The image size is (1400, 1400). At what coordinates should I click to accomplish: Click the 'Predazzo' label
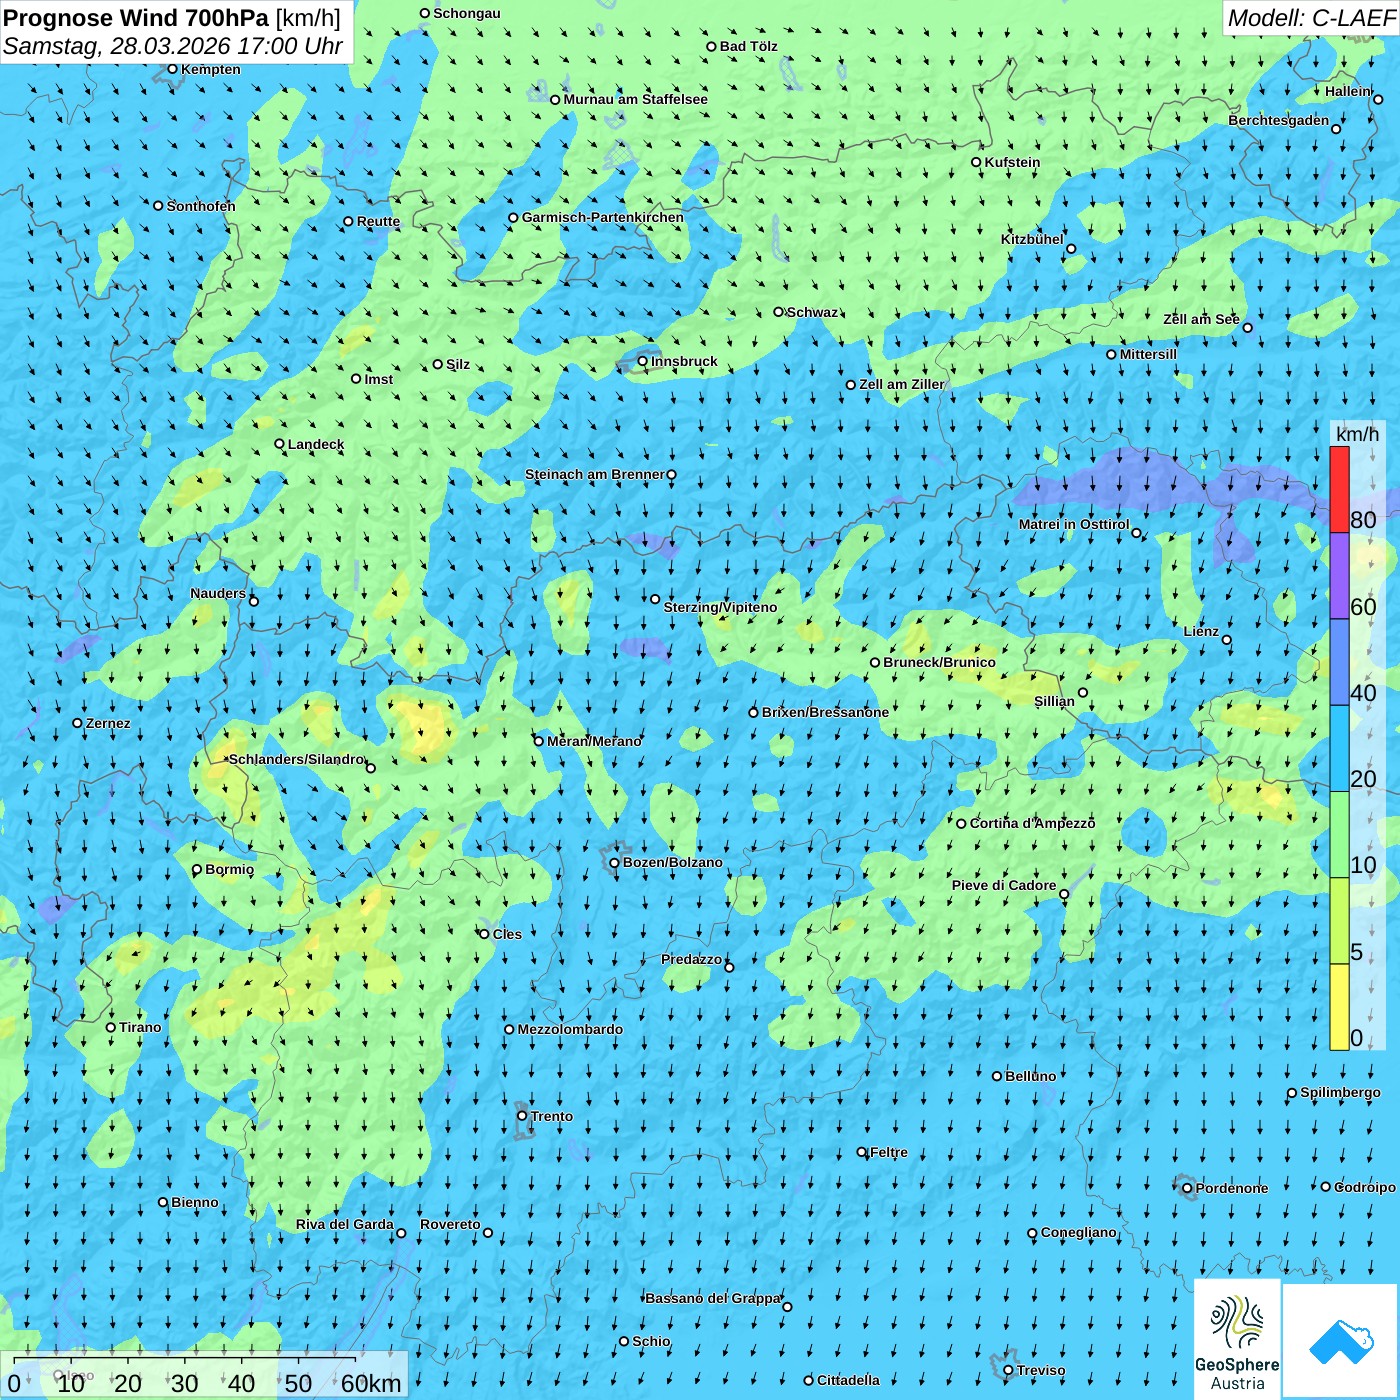pyautogui.click(x=691, y=959)
